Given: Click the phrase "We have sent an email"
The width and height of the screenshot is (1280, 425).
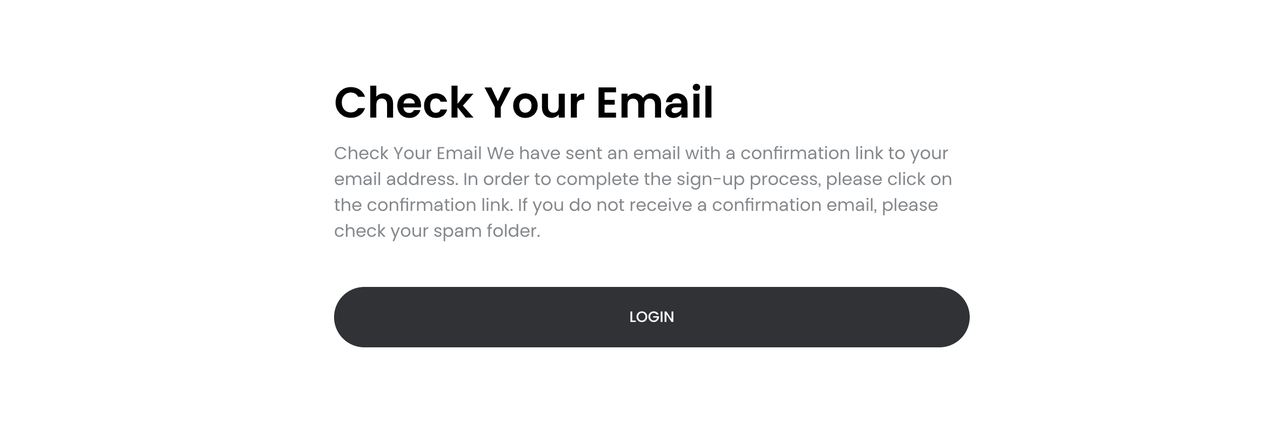Looking at the screenshot, I should click(577, 154).
